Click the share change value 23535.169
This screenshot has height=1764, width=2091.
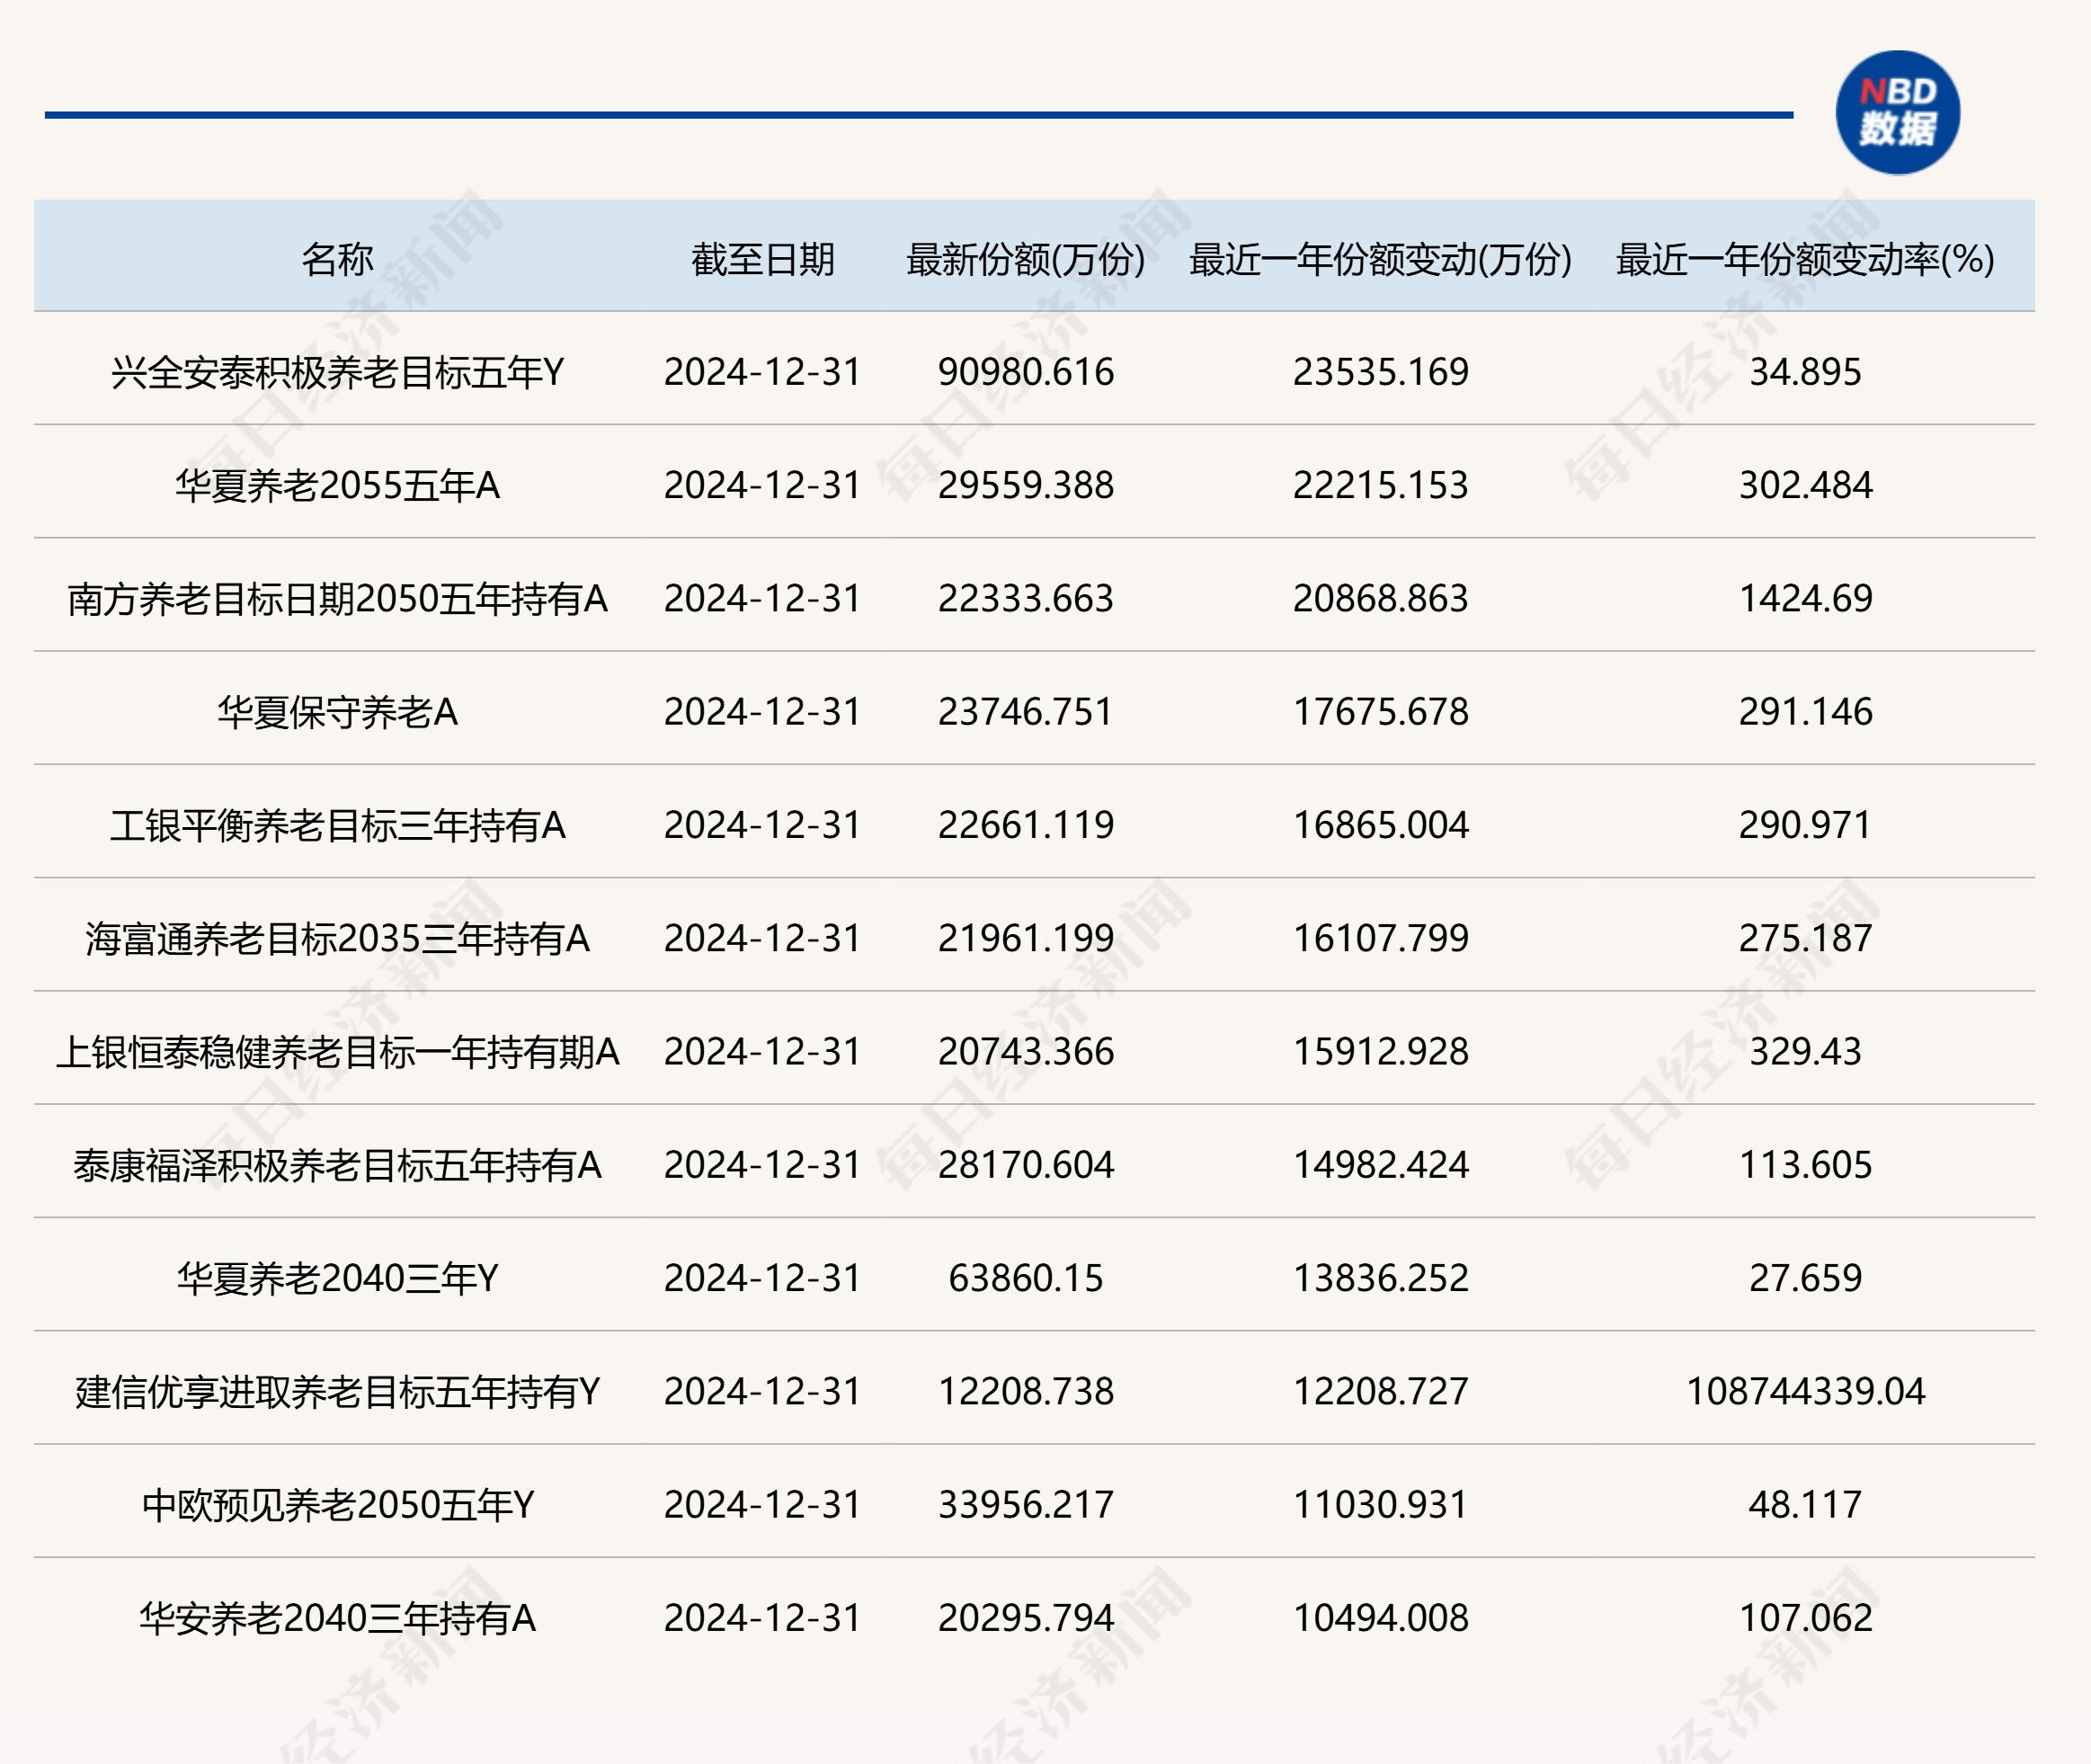tap(1381, 372)
